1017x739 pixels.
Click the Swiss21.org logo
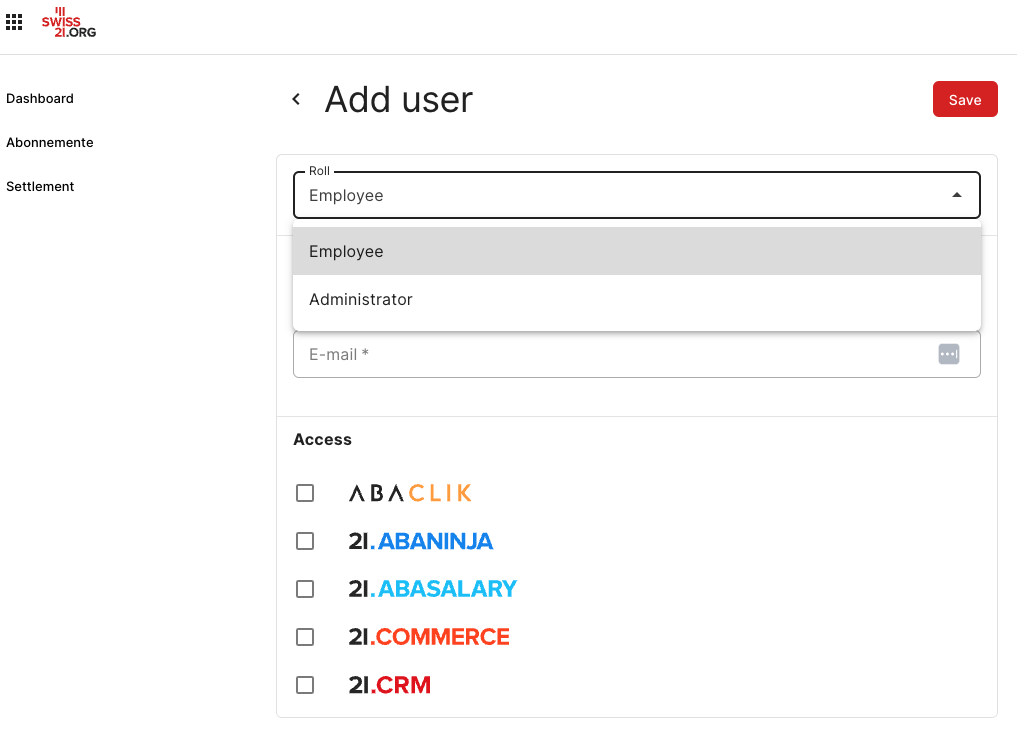(x=69, y=23)
